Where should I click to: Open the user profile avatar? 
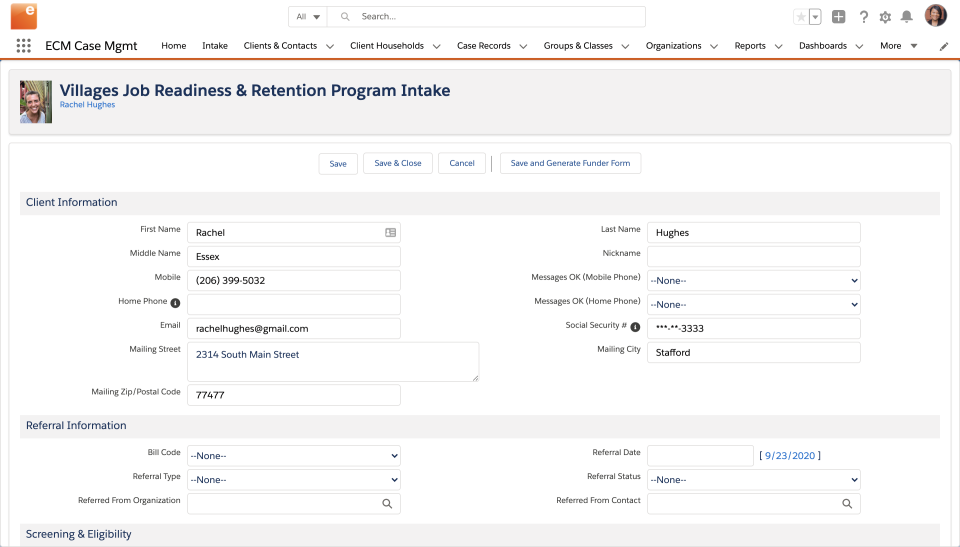tap(935, 16)
